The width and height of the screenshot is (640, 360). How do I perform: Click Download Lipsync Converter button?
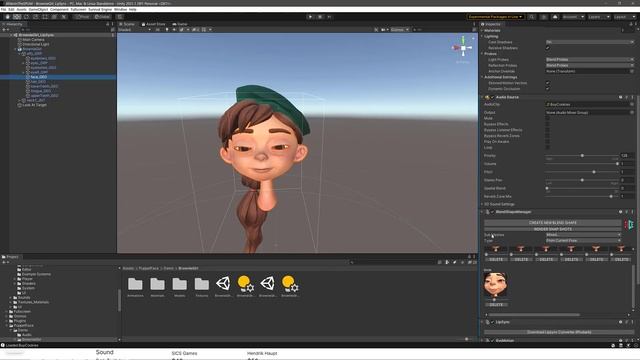(559, 332)
